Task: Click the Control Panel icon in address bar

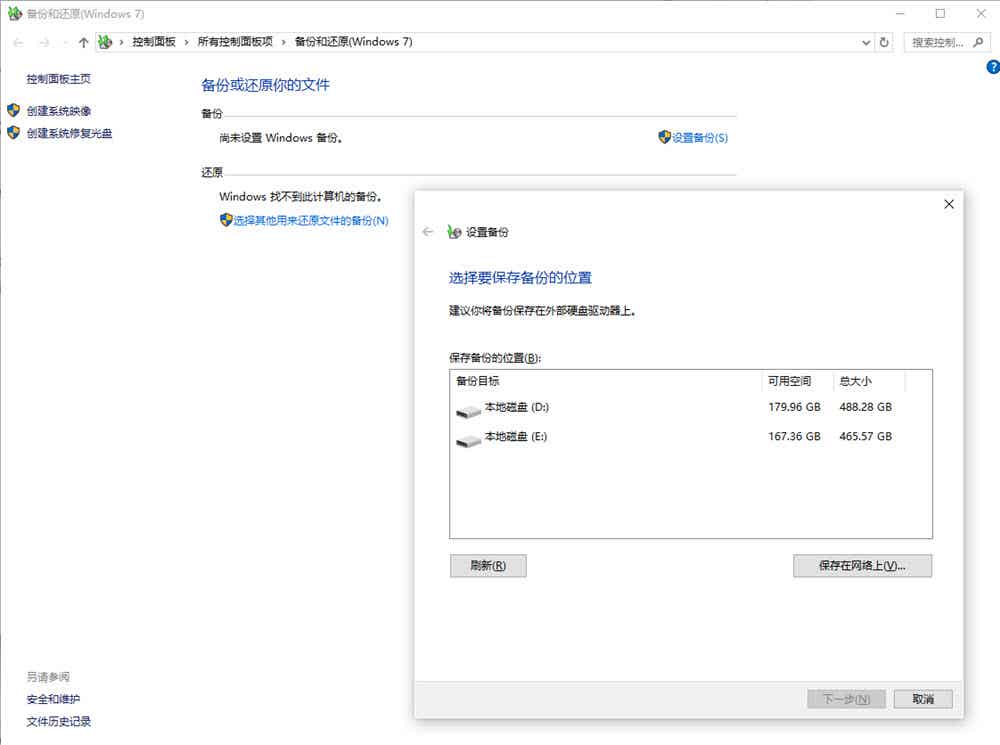Action: 105,42
